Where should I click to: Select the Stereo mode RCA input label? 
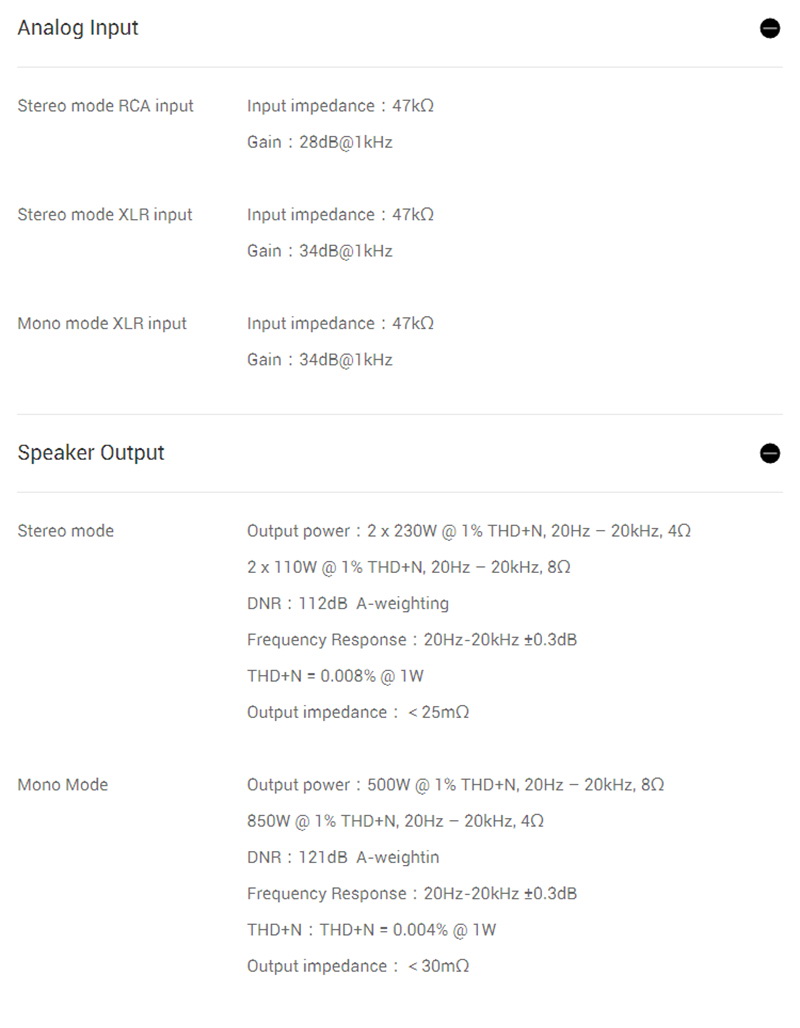click(x=106, y=106)
